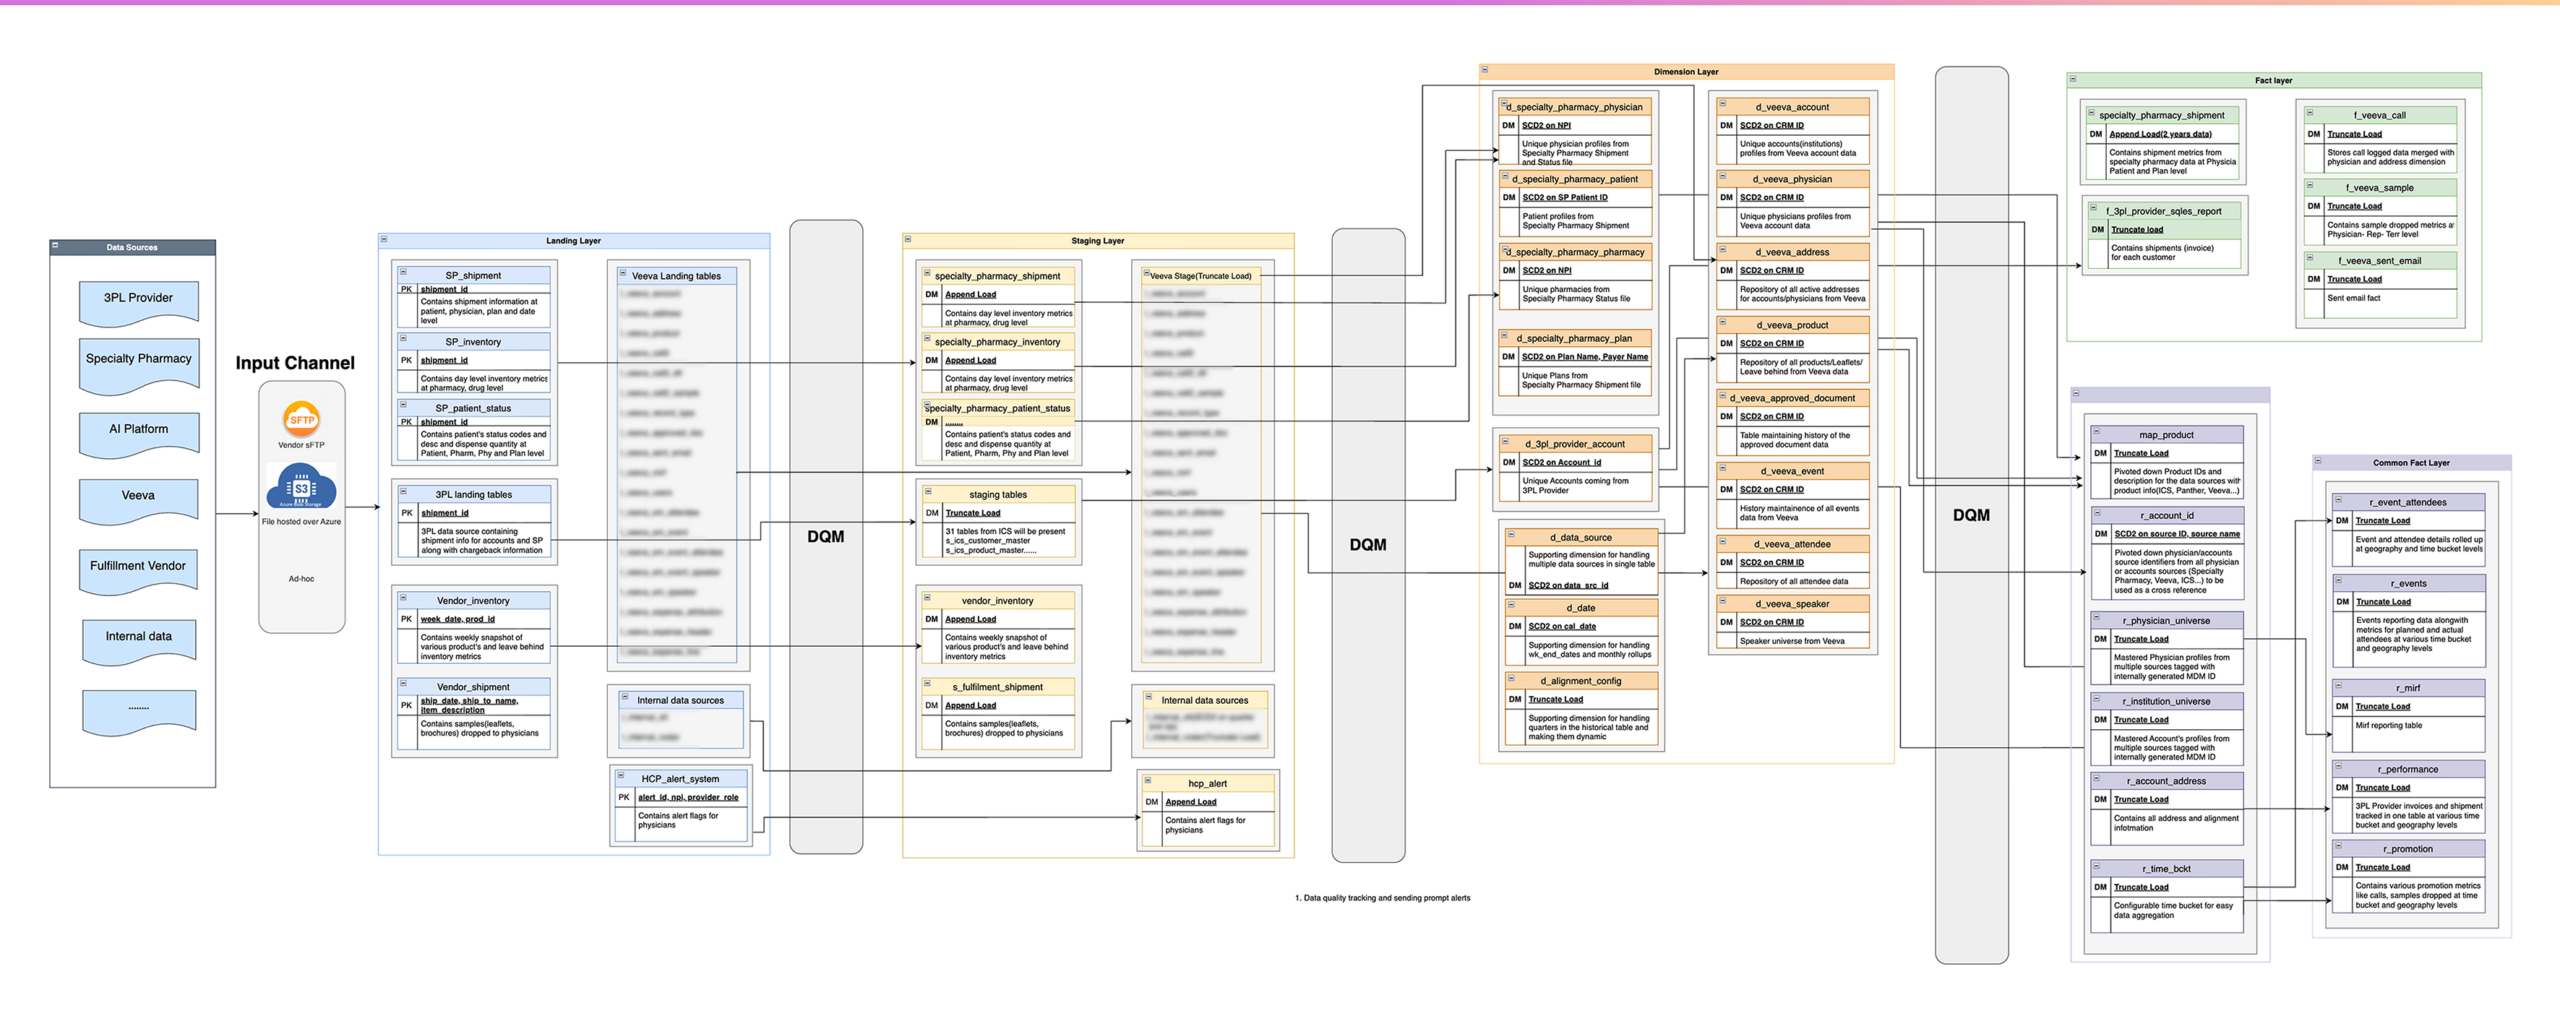This screenshot has height=1011, width=2560.
Task: Click the blue S3 Azure storage icon
Action: point(301,487)
